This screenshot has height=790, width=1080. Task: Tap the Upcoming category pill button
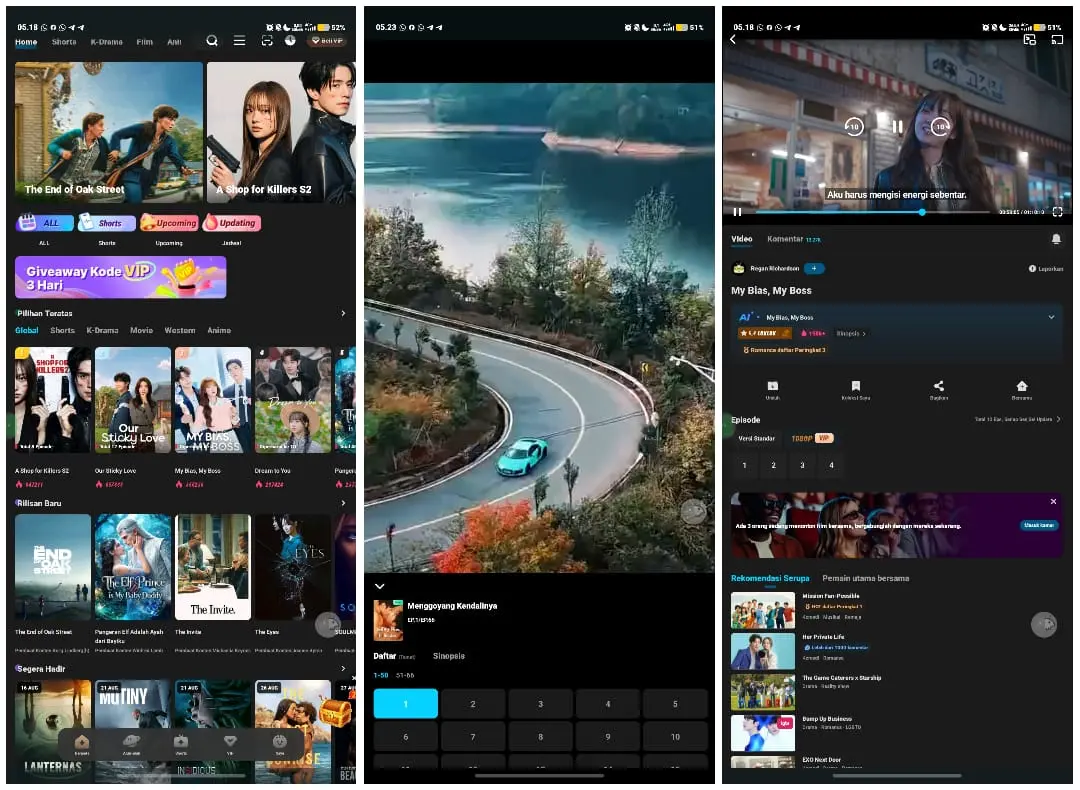click(169, 222)
